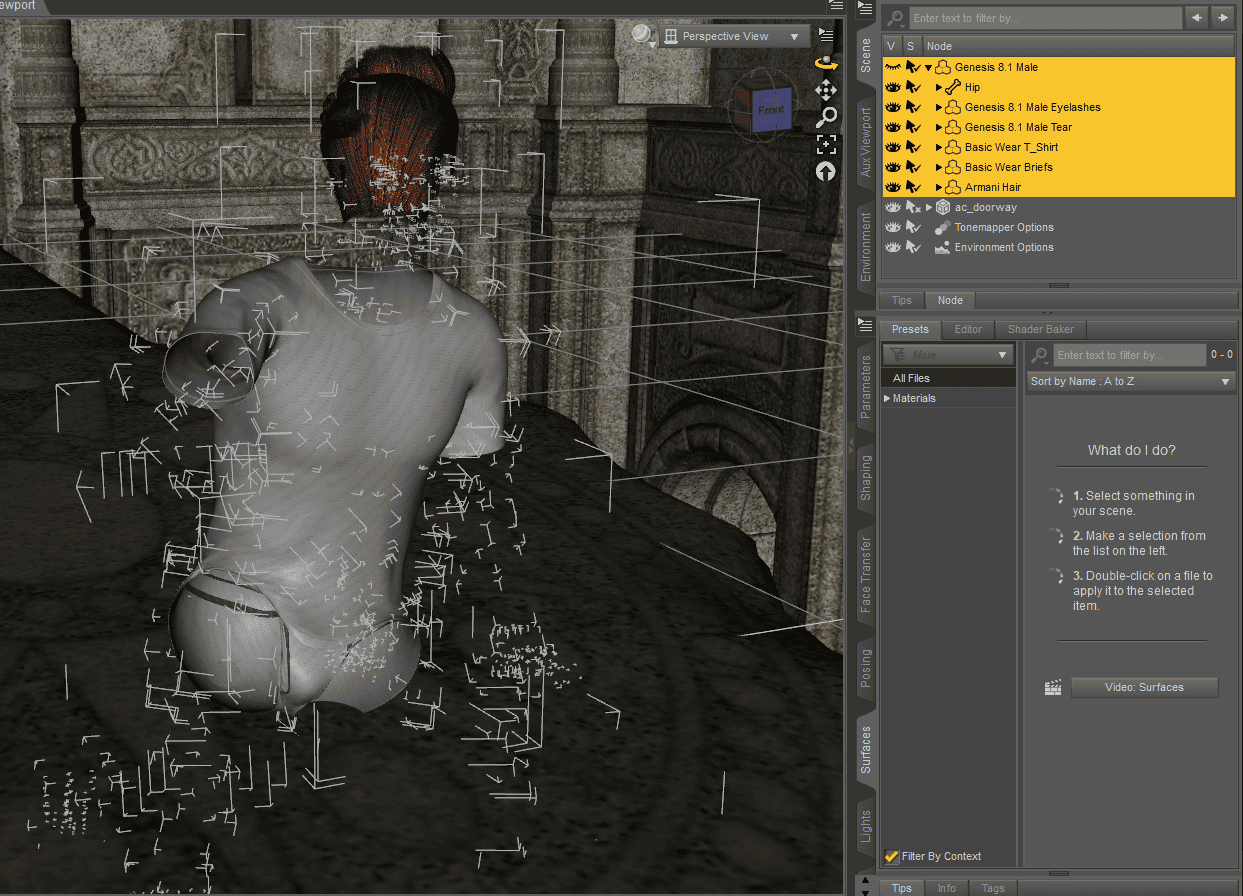1243x896 pixels.
Task: Select the zoom magnifier viewport tool
Action: [826, 117]
